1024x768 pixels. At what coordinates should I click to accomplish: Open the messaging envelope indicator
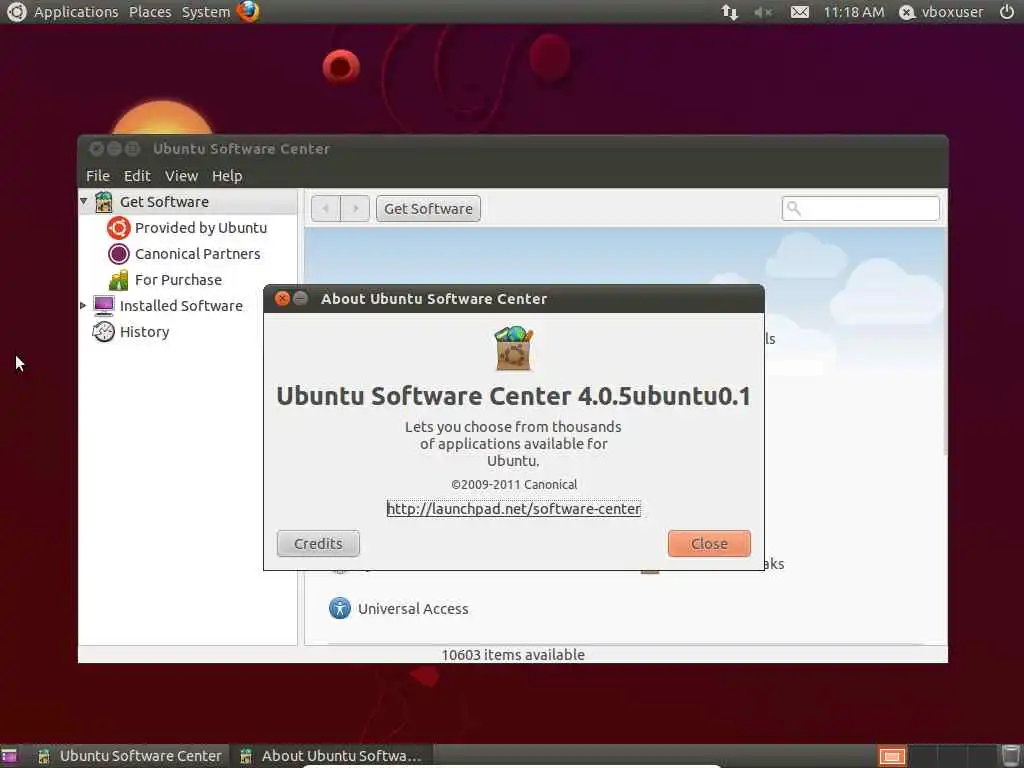click(799, 12)
